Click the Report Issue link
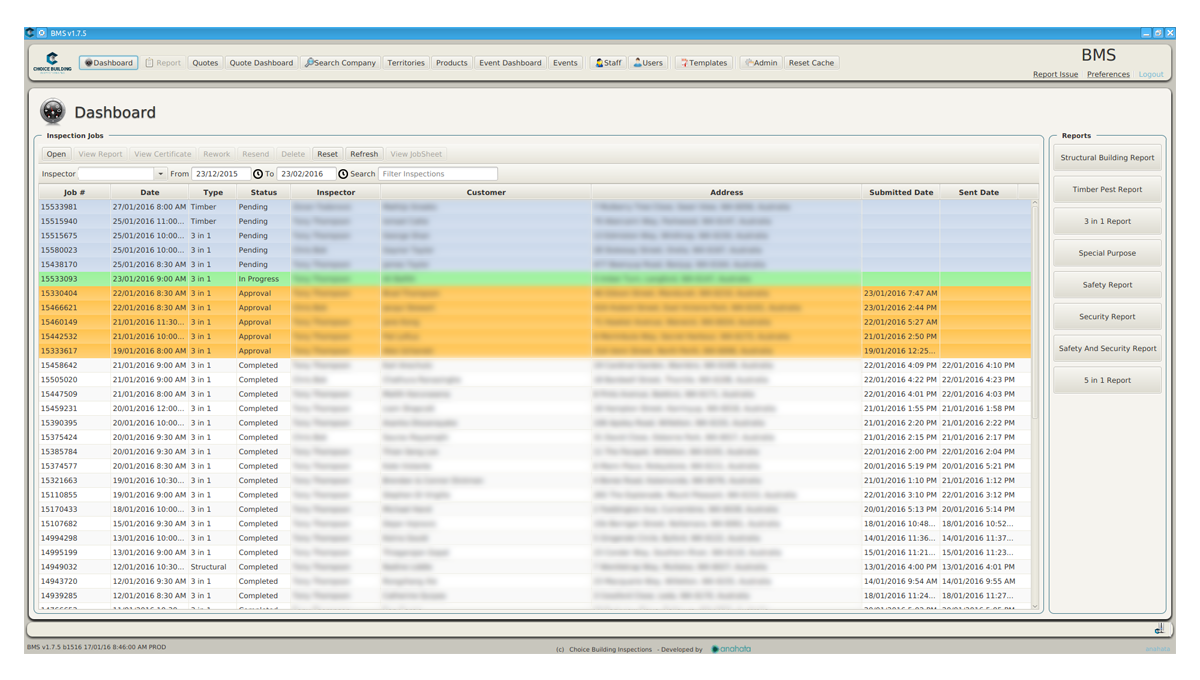The image size is (1200, 680). (x=1055, y=75)
